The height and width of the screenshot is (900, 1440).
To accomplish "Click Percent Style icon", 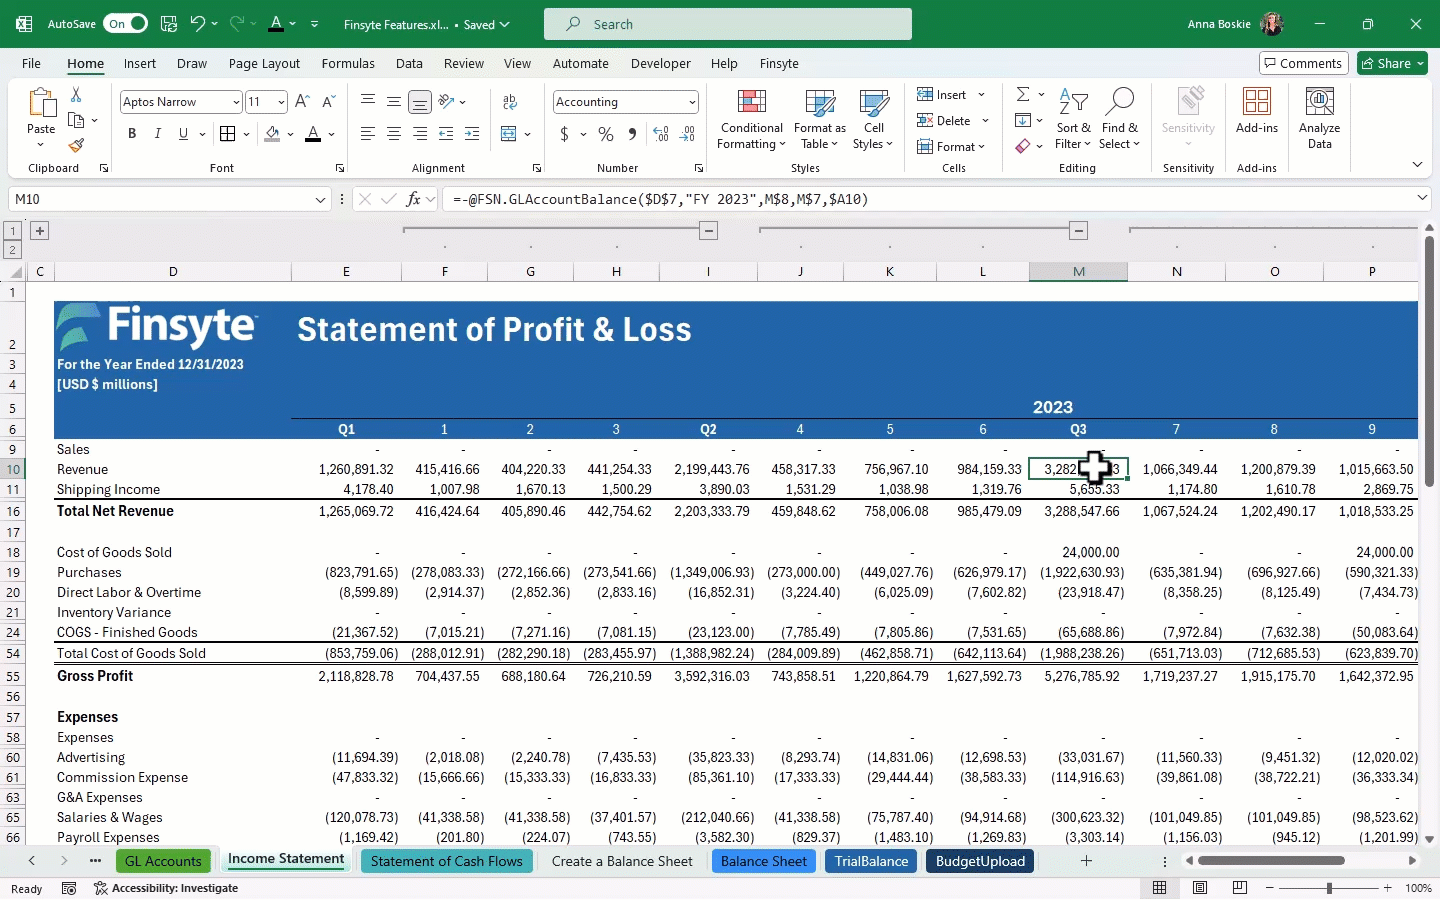I will (606, 134).
